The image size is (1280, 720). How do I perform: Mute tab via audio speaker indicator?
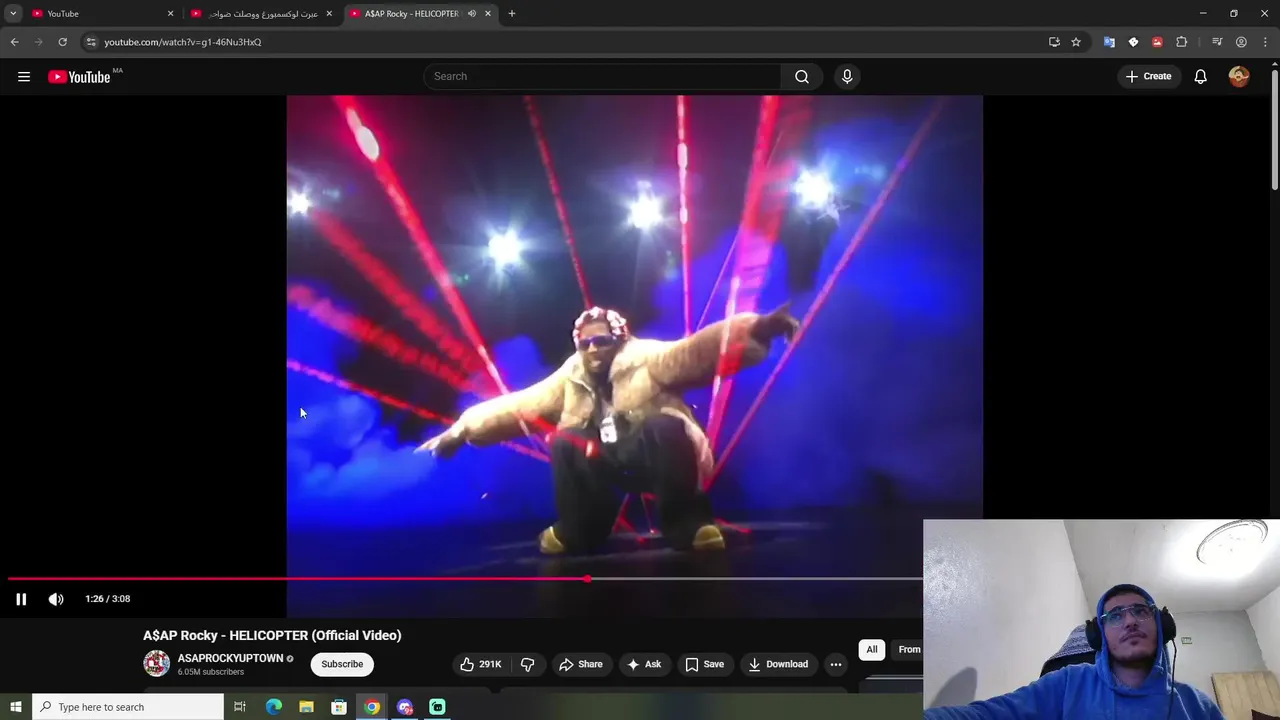(x=472, y=14)
